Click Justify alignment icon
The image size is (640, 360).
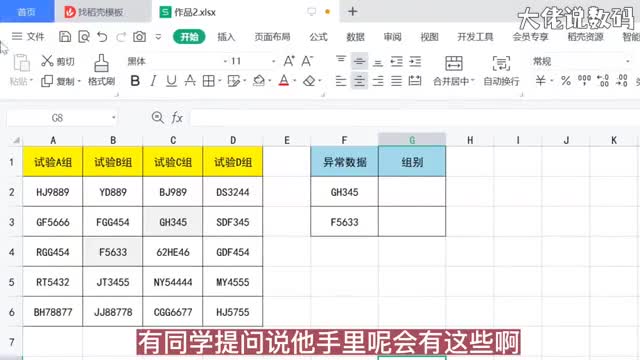(396, 81)
